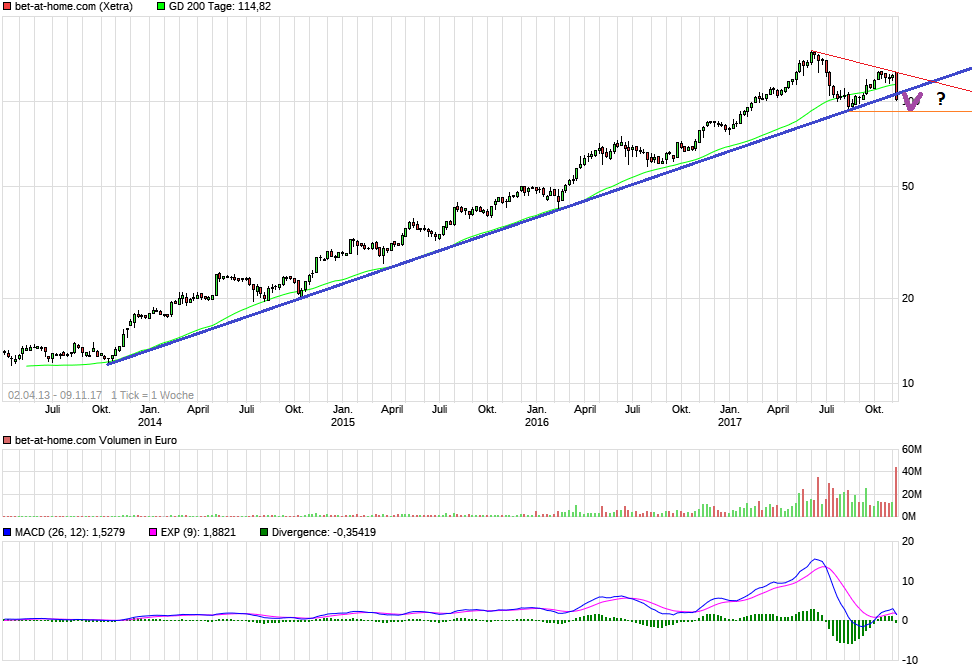Click the dark green Divergence legend swatch

(x=264, y=532)
